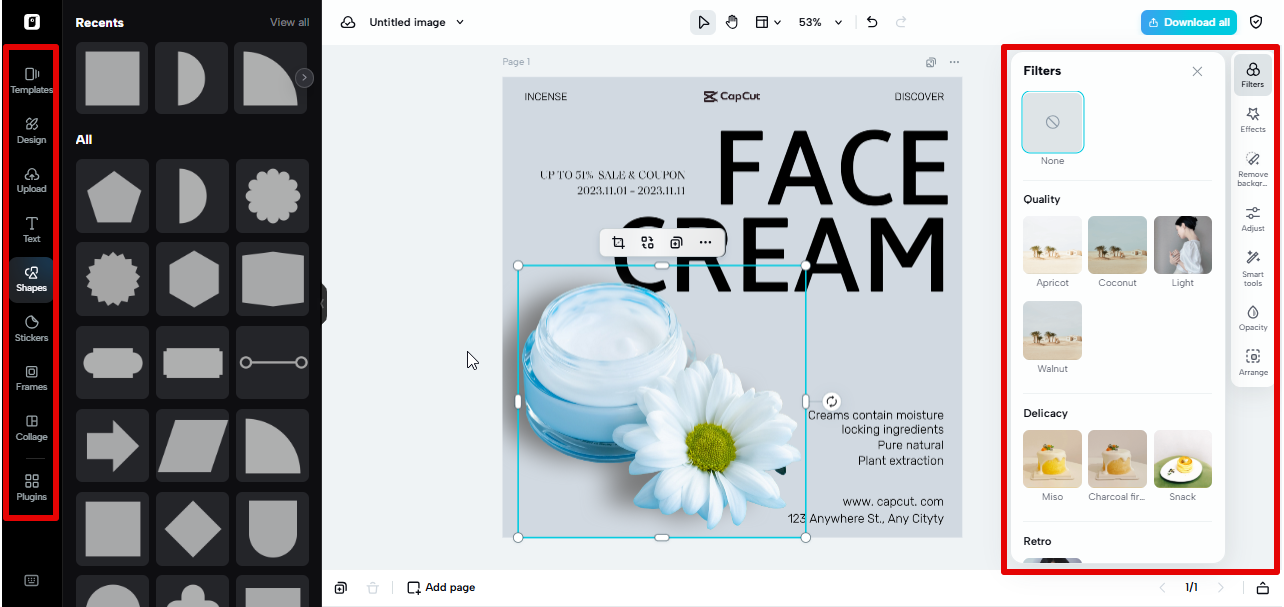The image size is (1284, 607).
Task: Click the duplicate page icon above canvas
Action: 931,62
